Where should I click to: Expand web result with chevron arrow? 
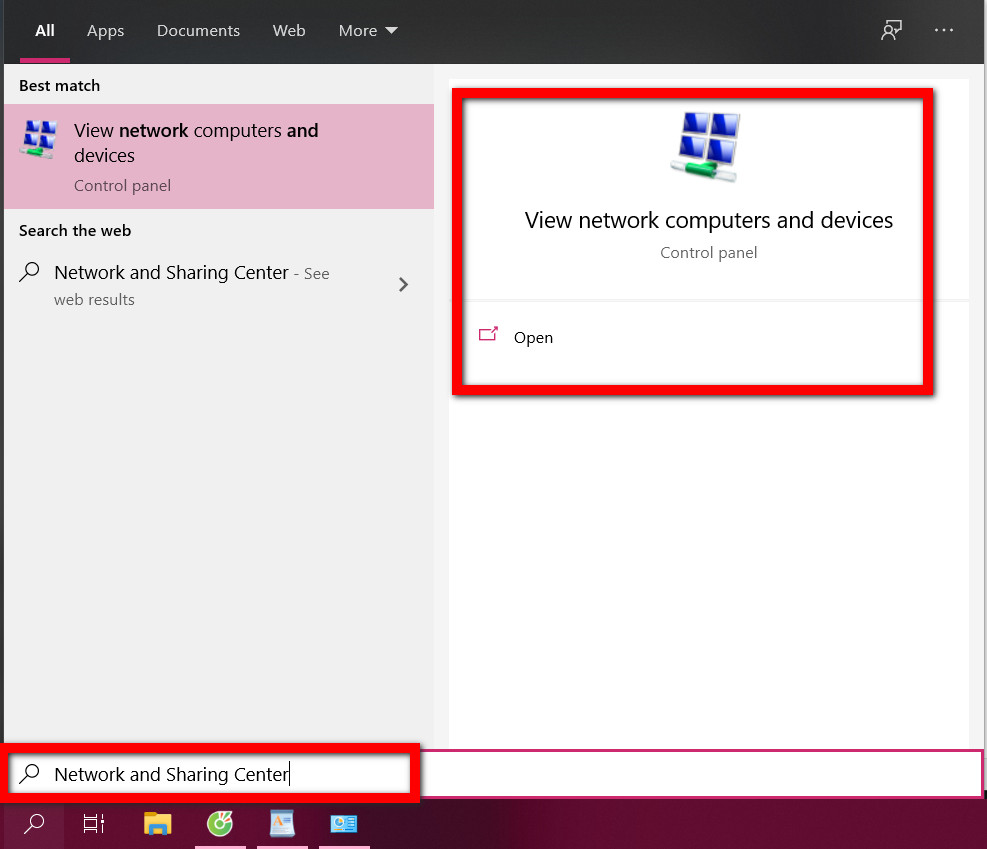(403, 284)
